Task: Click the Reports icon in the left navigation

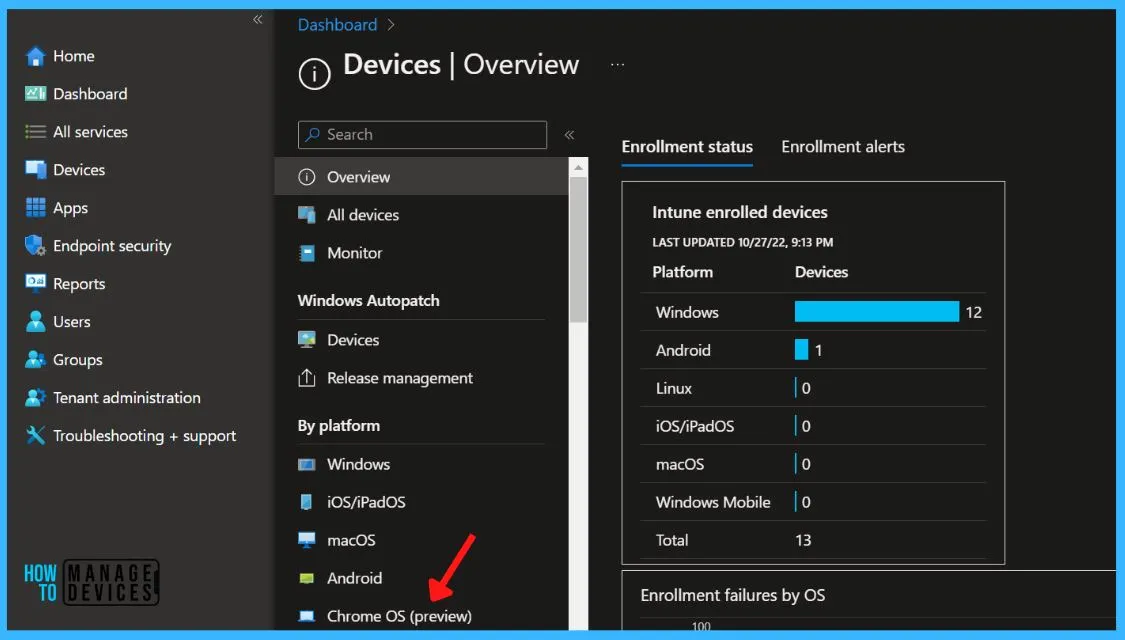Action: (35, 283)
